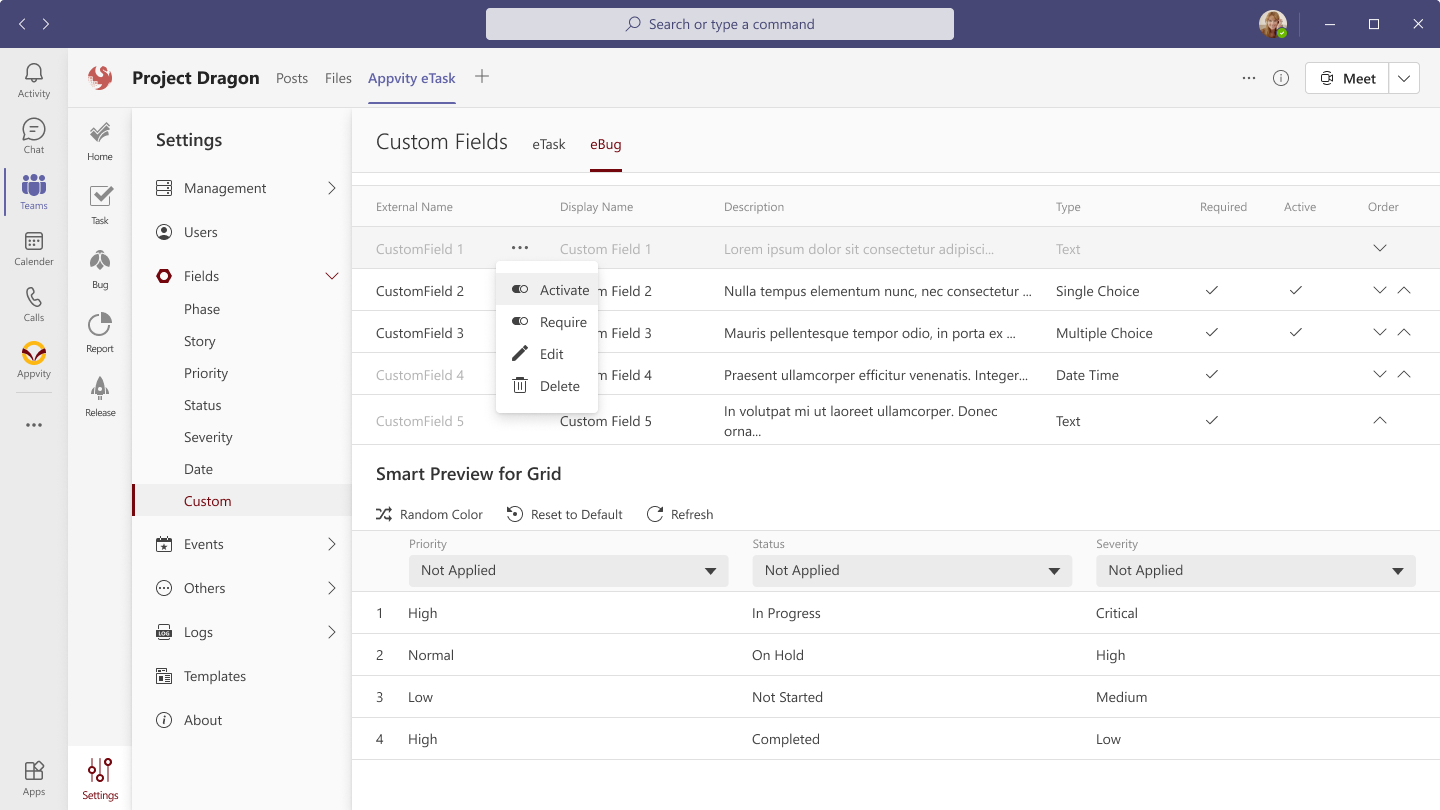Open the Release section

99,395
